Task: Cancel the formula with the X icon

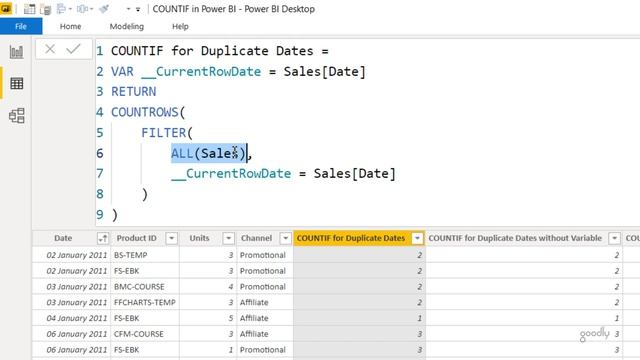Action: click(x=50, y=49)
